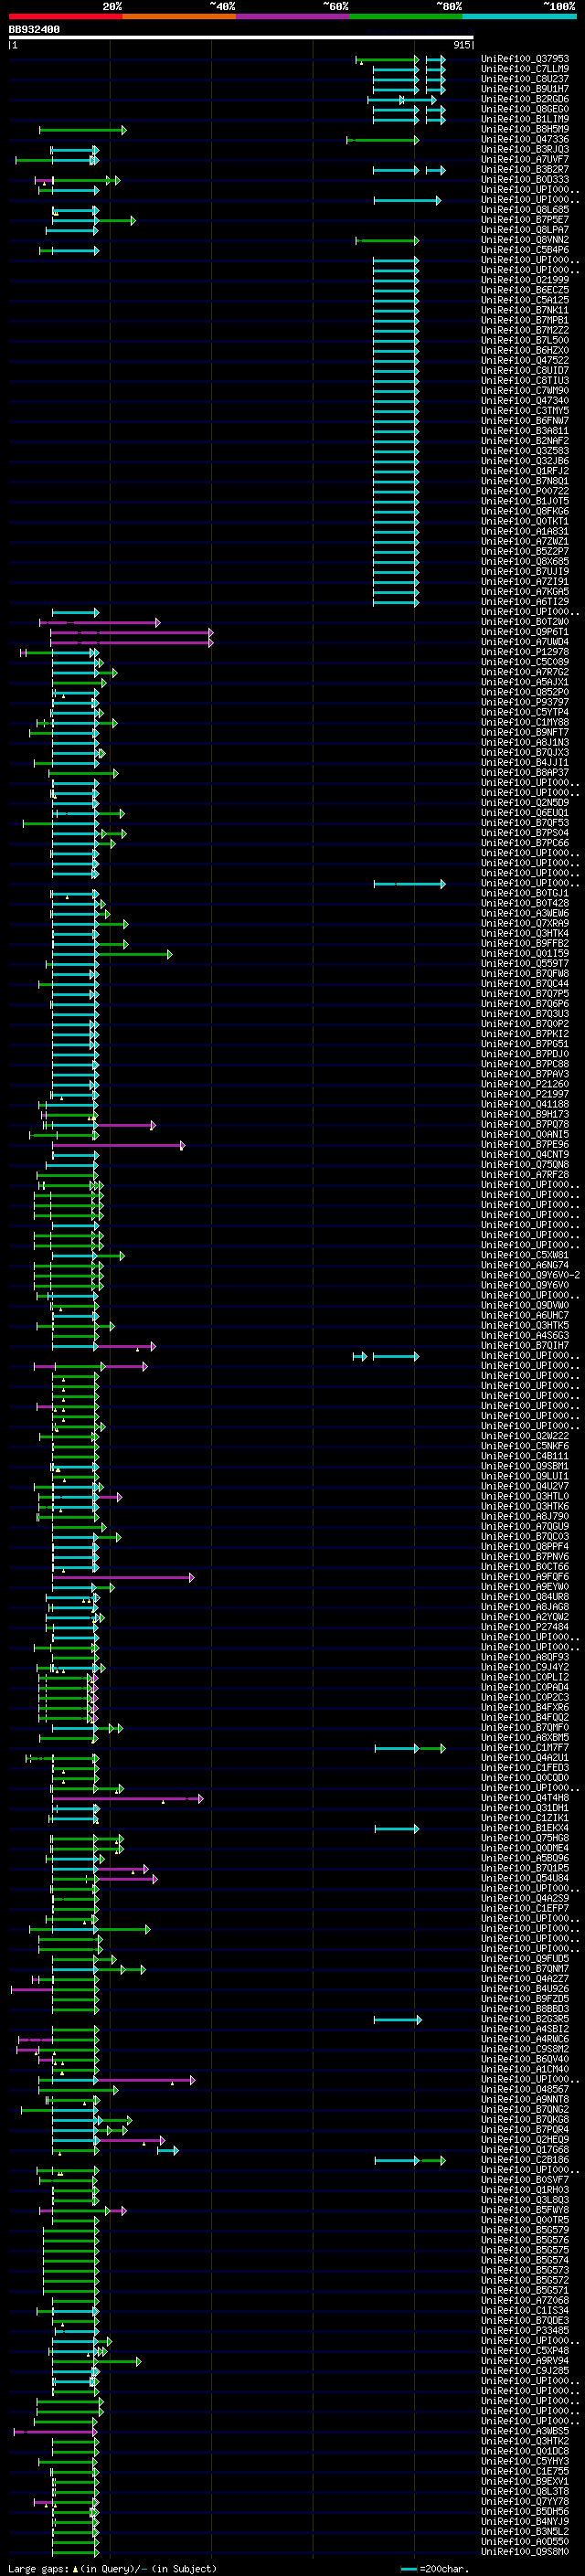Click the UniRef100_A7UWD4 entry
The height and width of the screenshot is (2576, 585).
(x=525, y=642)
